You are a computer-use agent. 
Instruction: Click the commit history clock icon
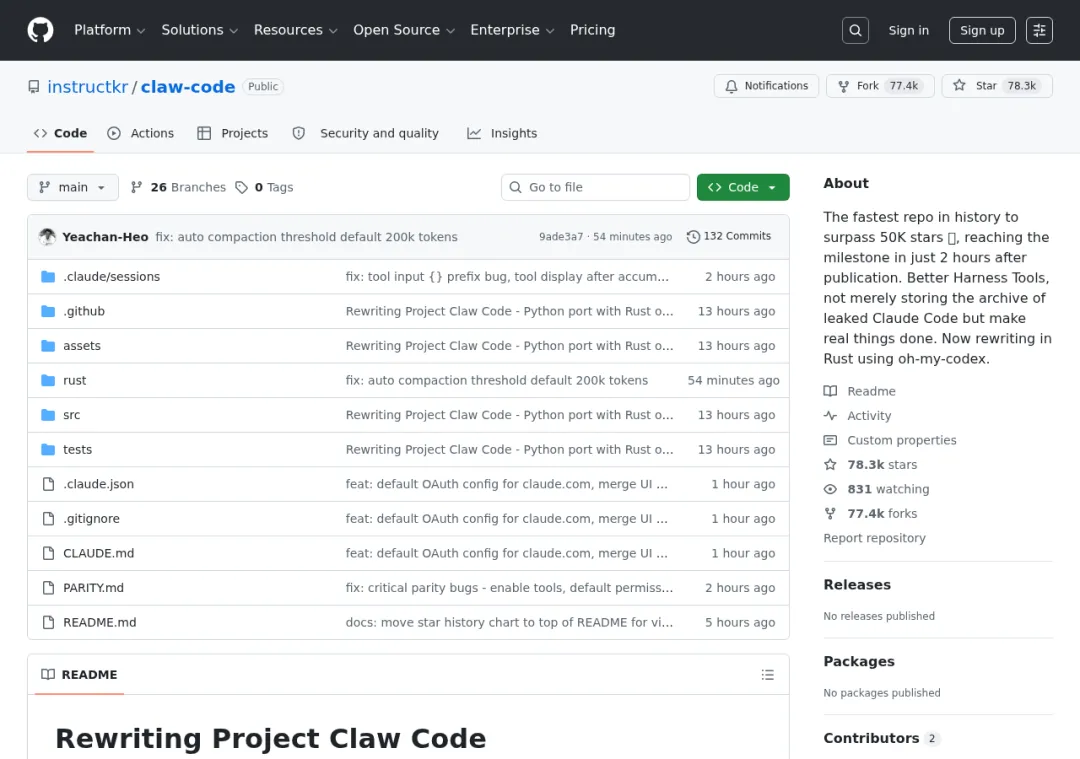coord(693,237)
